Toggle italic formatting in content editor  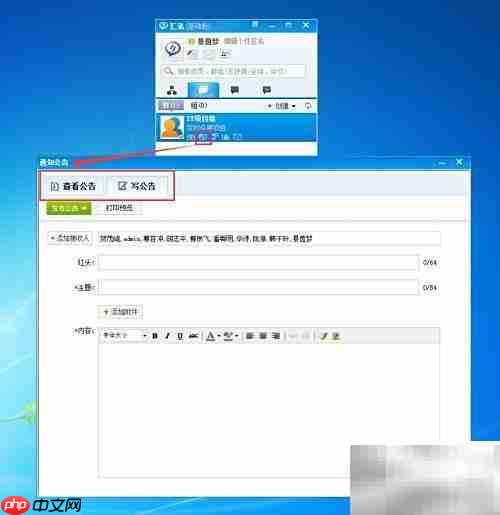pyautogui.click(x=168, y=336)
